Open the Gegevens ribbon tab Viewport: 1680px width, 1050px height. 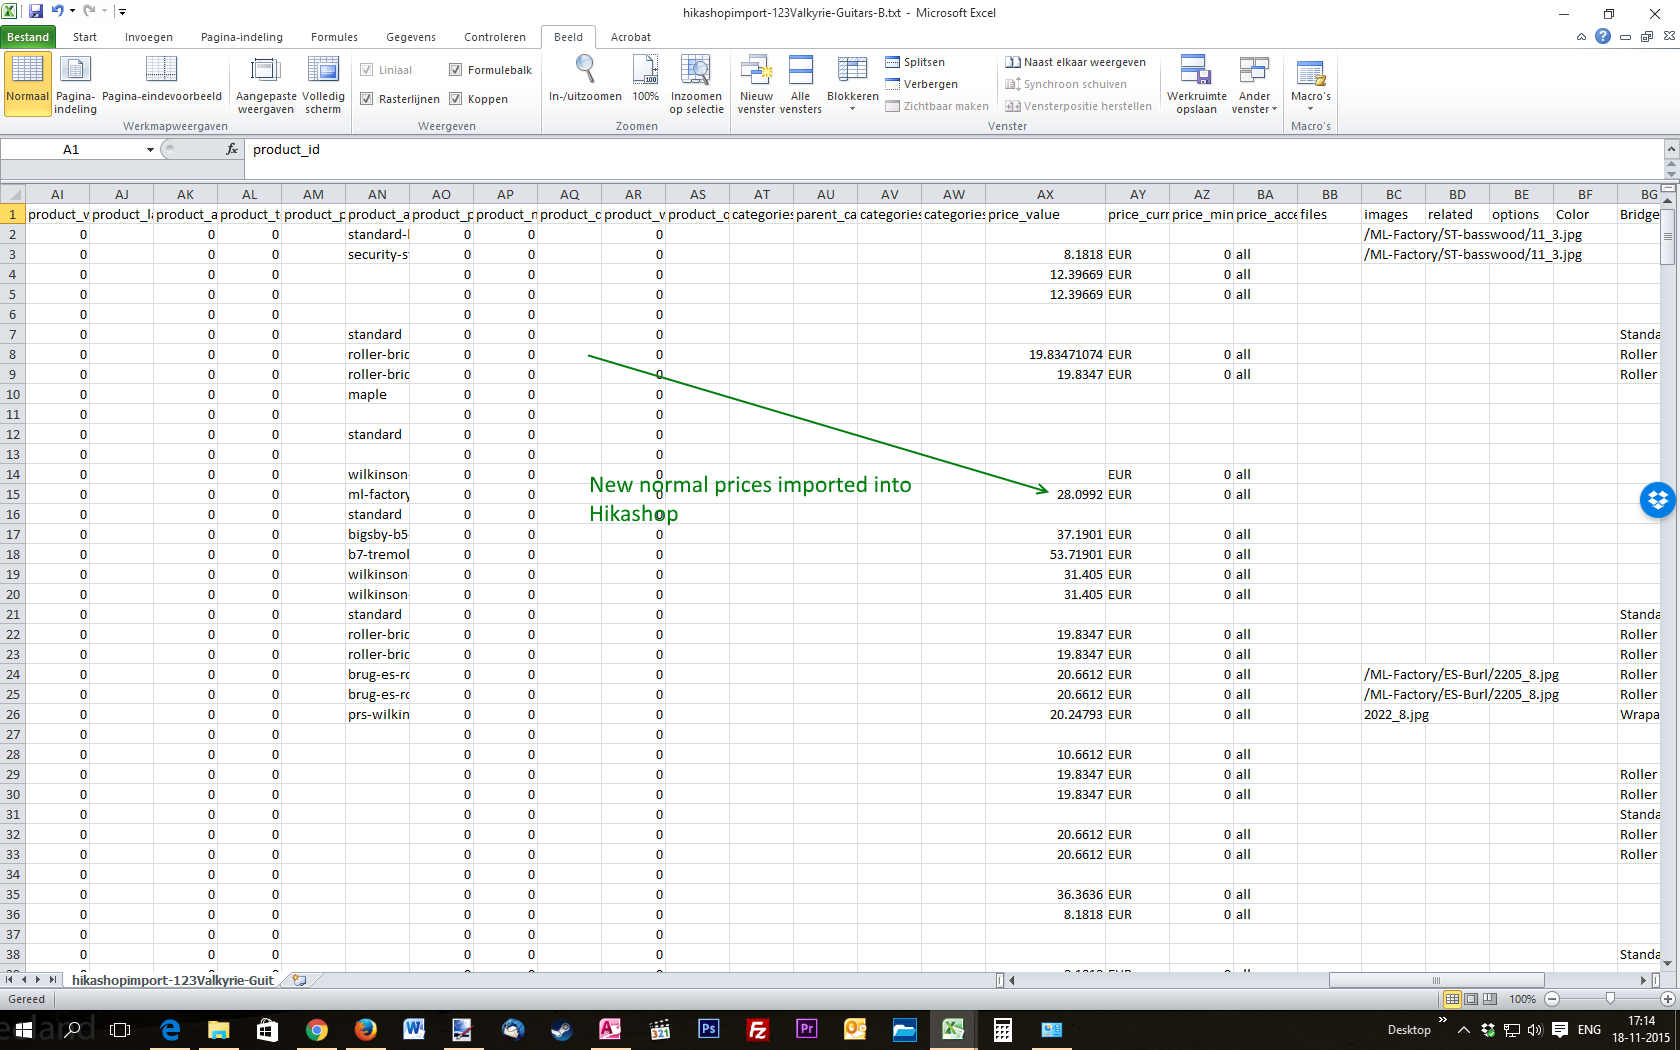tap(410, 37)
